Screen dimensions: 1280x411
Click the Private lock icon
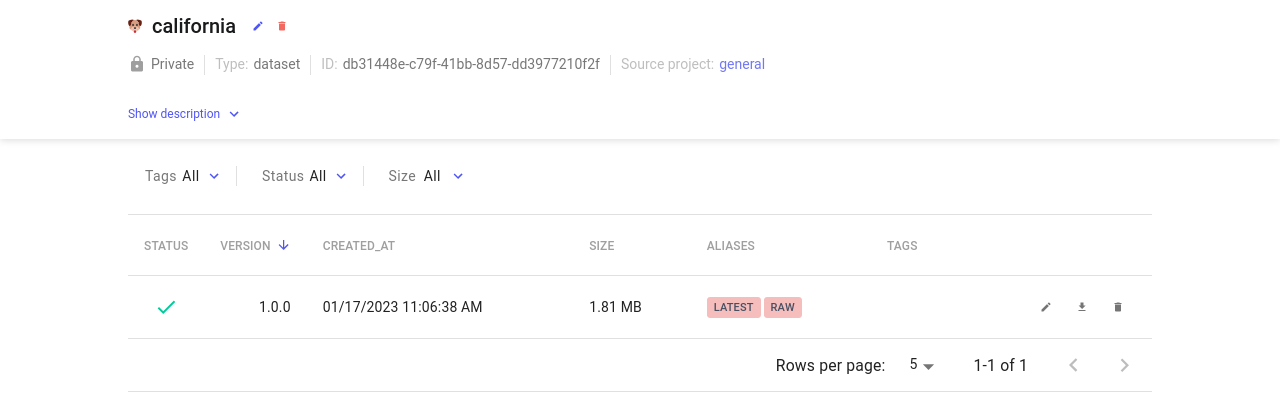137,64
